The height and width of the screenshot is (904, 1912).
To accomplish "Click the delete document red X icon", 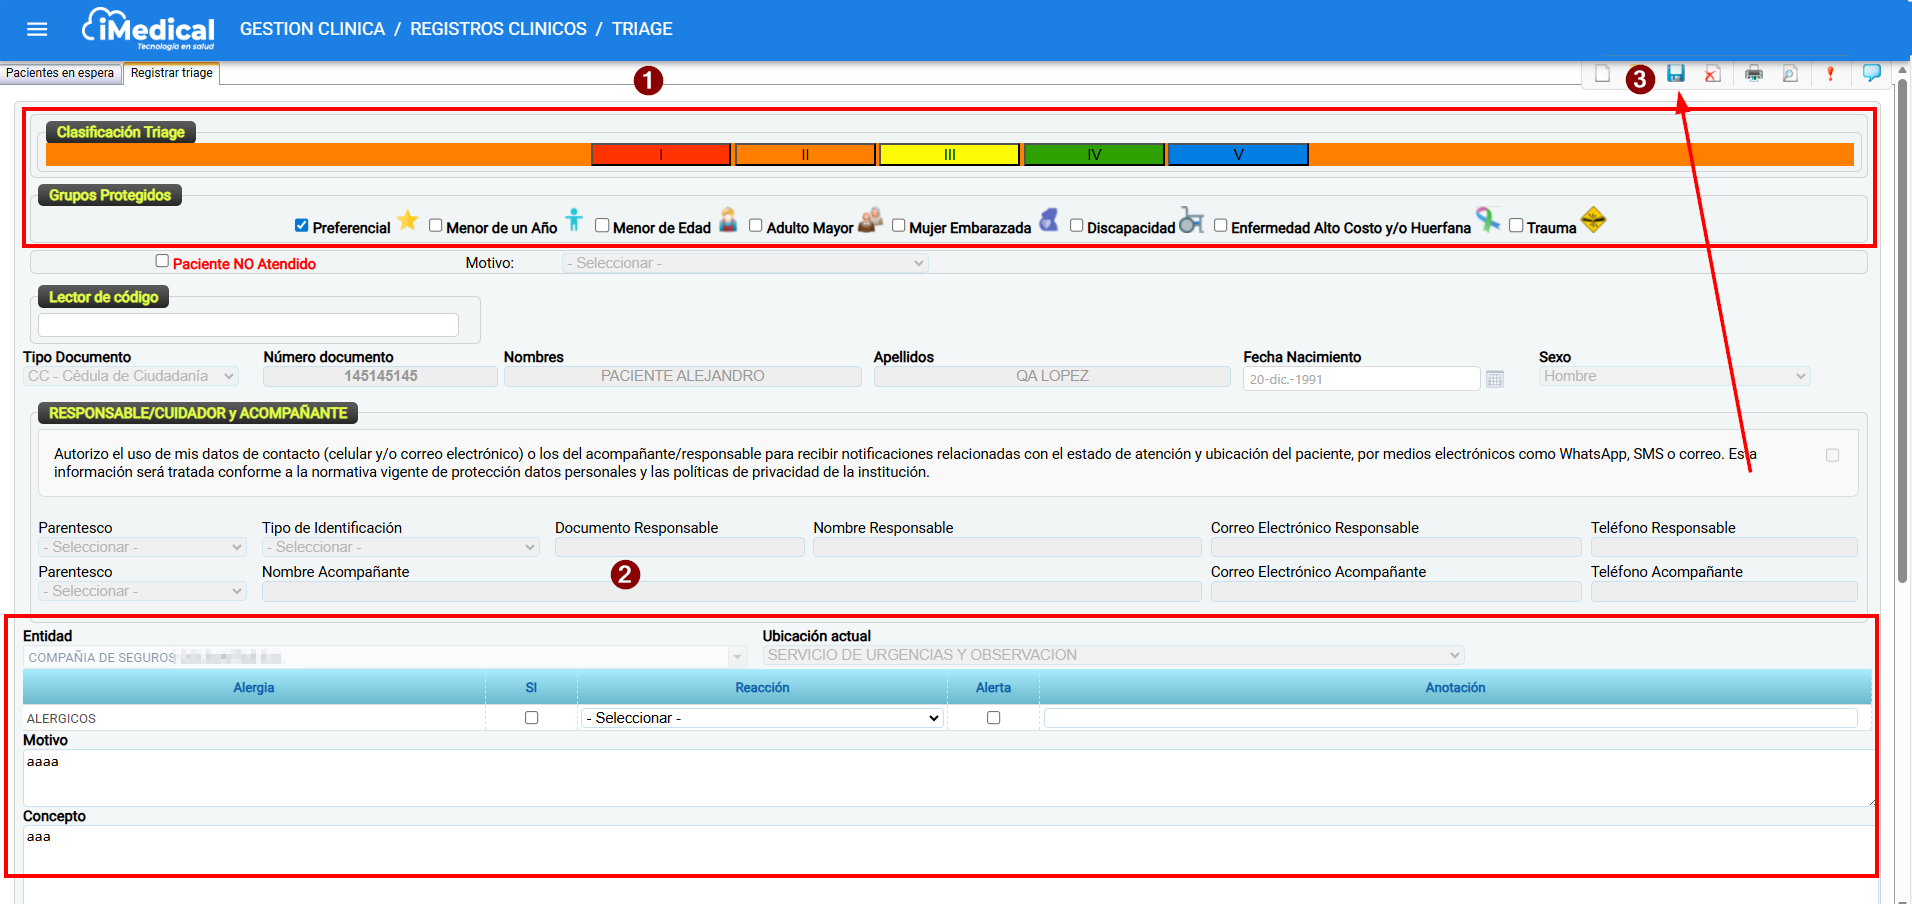I will [1713, 74].
